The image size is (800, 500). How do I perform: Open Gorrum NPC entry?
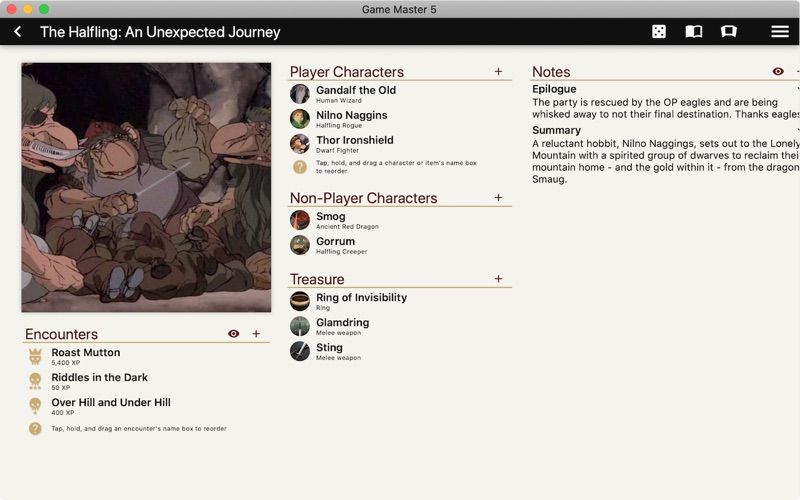point(335,241)
